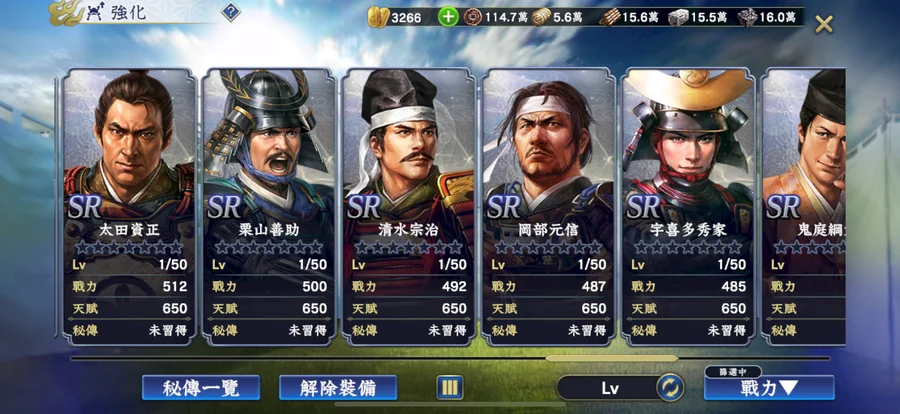Screen dimensions: 900x414
Task: Click the horizontal card list scrollbar handle
Action: pos(612,358)
